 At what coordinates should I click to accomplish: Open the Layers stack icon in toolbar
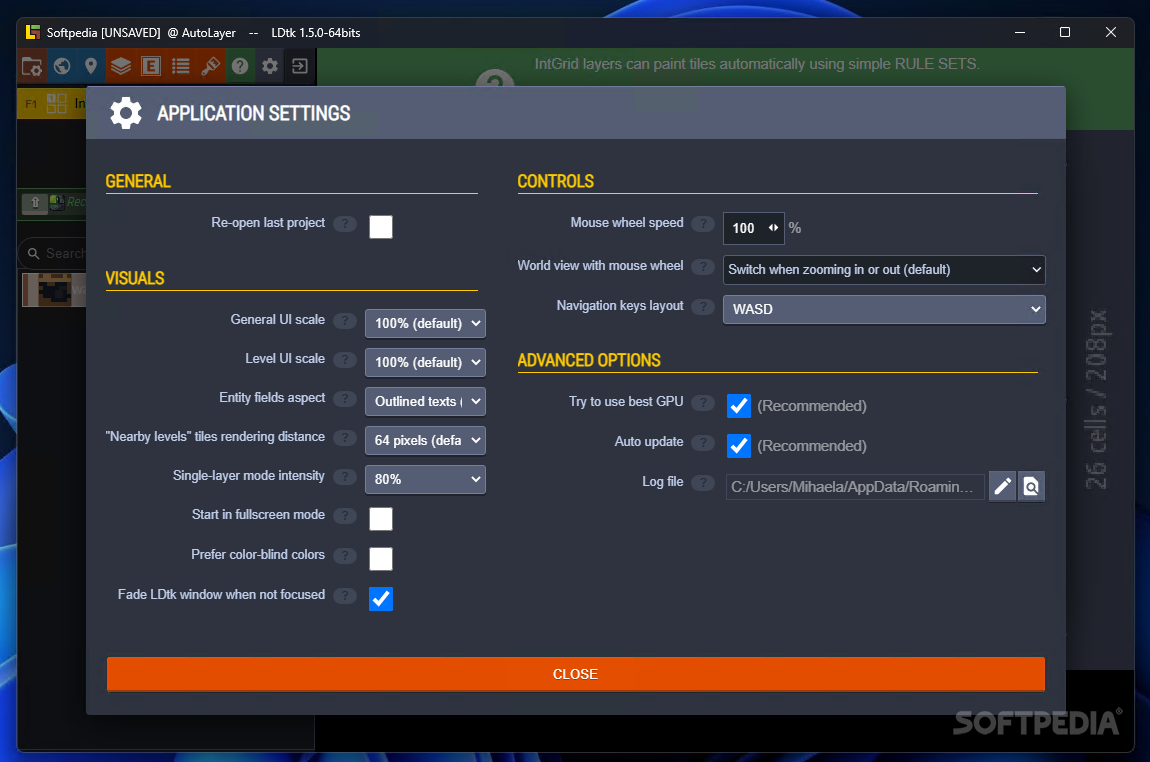click(121, 67)
